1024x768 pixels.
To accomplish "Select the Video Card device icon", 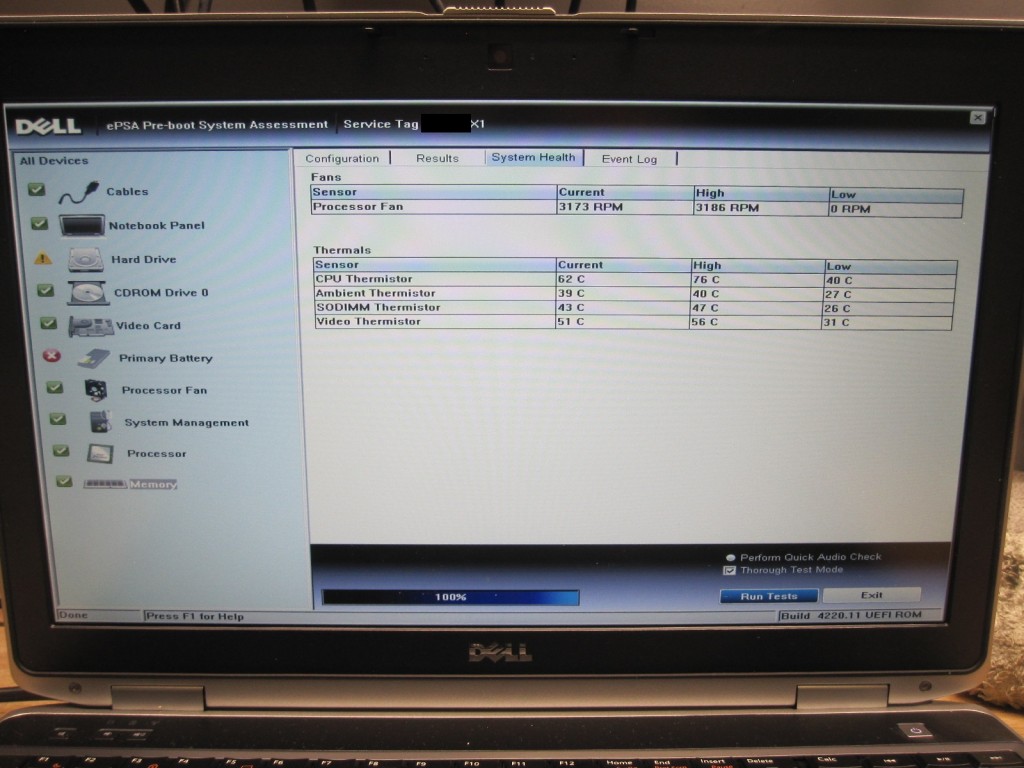I will click(91, 326).
